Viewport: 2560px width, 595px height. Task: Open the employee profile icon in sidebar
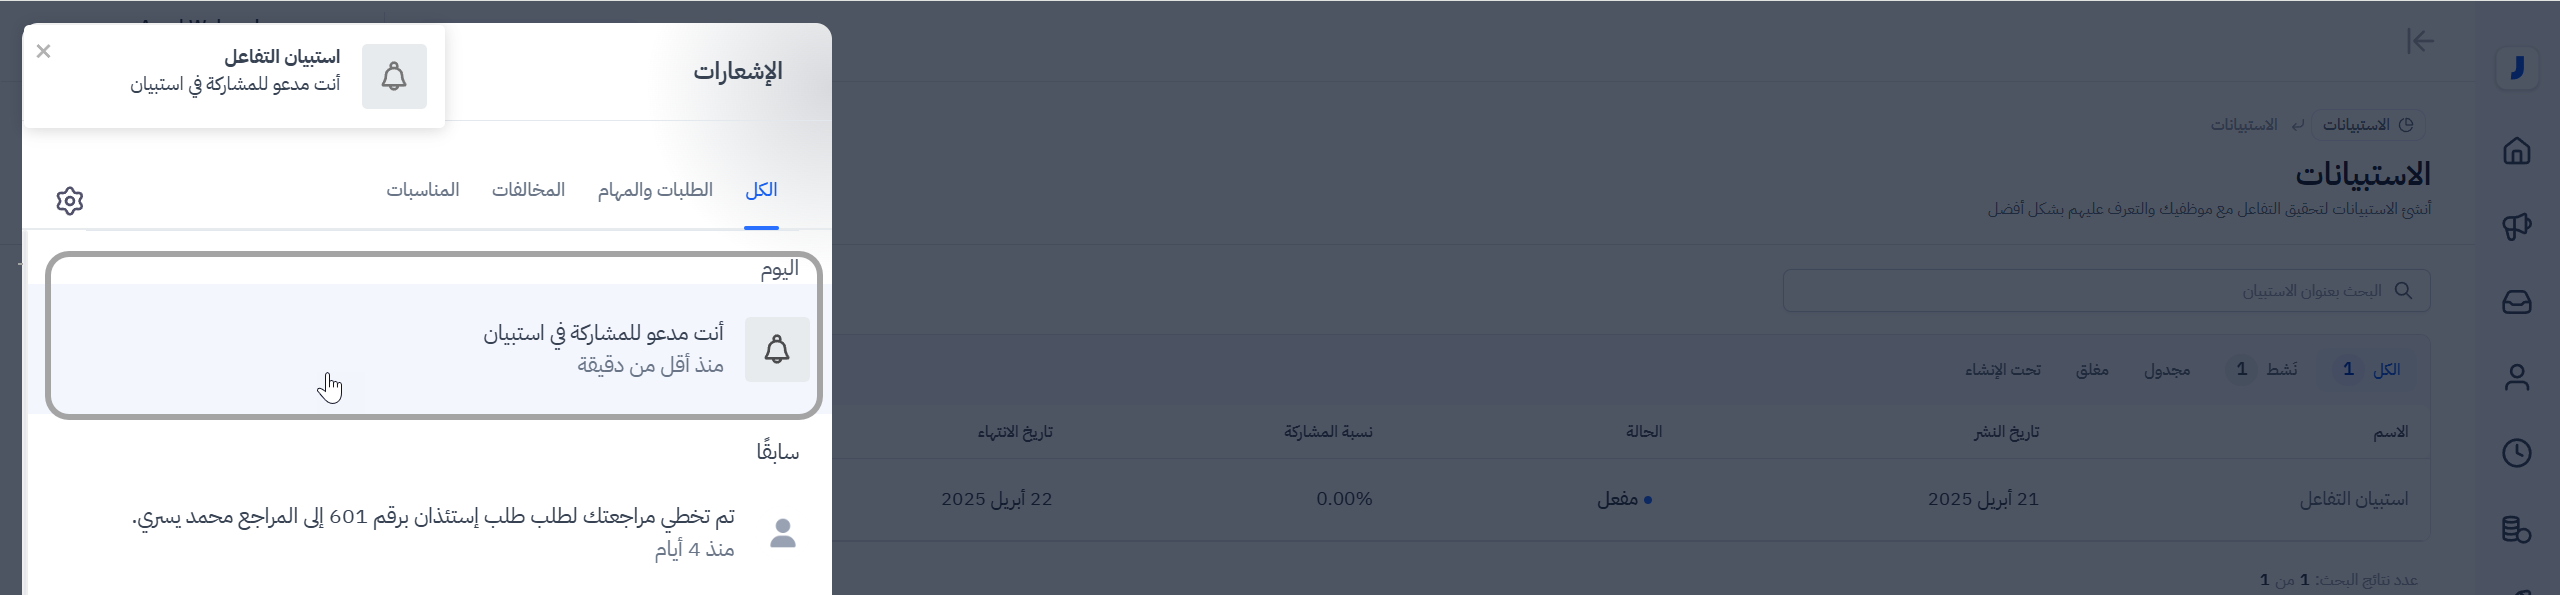(2516, 378)
